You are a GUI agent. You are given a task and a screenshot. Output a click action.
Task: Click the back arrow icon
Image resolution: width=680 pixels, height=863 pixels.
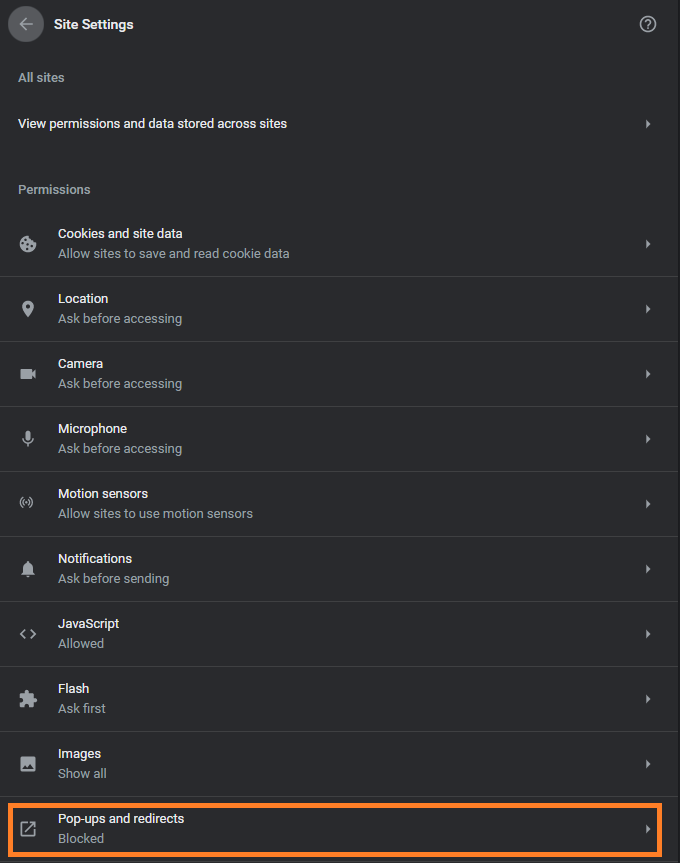coord(26,24)
